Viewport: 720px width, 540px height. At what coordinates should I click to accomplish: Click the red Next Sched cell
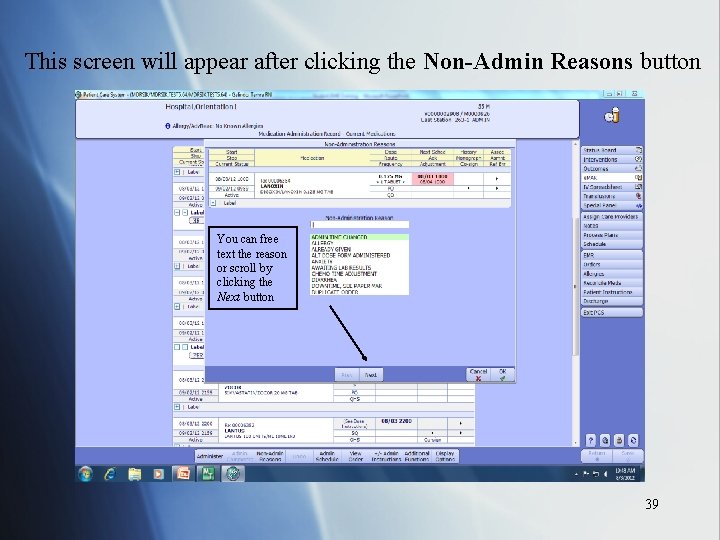pyautogui.click(x=432, y=179)
